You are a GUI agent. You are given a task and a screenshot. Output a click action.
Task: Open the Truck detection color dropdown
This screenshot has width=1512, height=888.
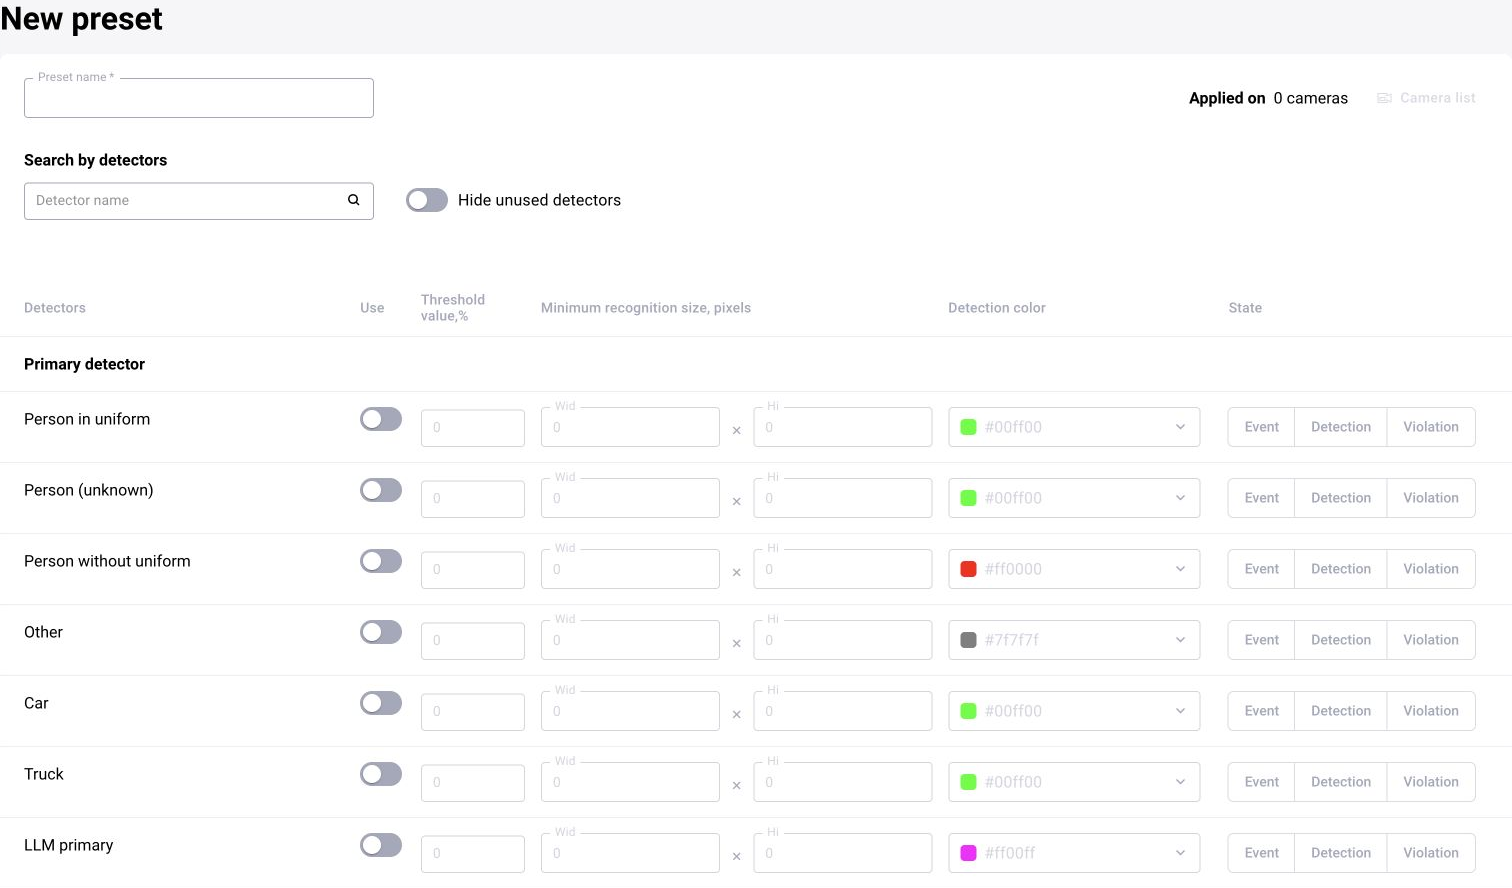(x=1074, y=782)
